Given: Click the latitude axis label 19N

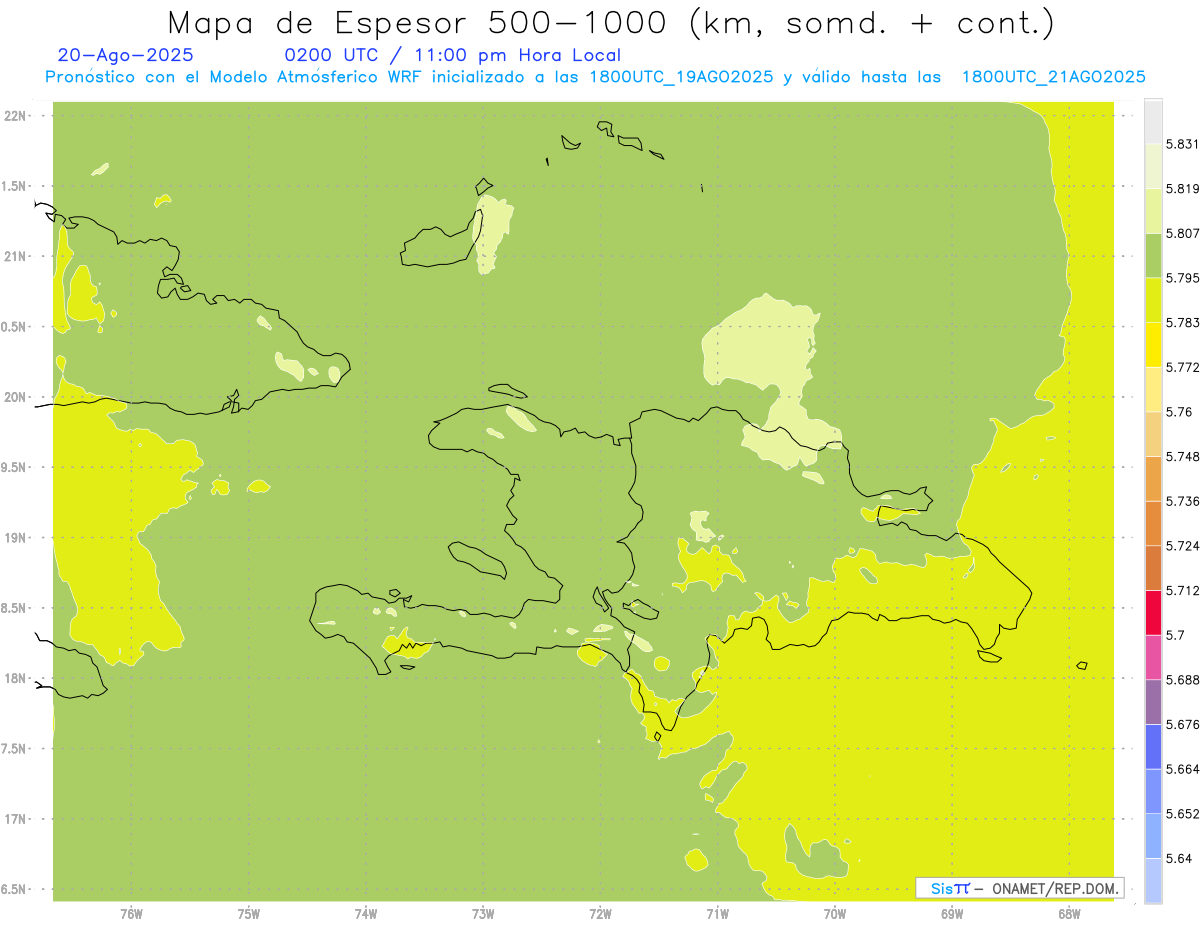Looking at the screenshot, I should coord(15,538).
